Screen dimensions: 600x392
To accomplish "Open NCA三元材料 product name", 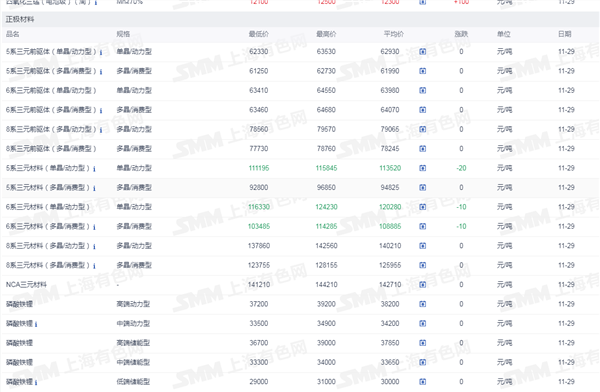I will point(26,284).
